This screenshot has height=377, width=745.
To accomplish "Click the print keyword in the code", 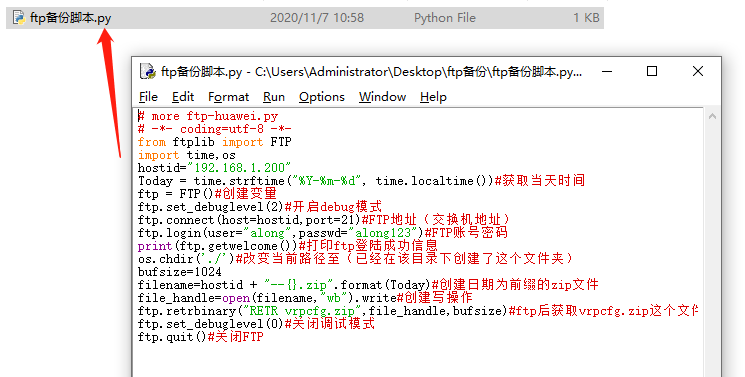I will 155,246.
